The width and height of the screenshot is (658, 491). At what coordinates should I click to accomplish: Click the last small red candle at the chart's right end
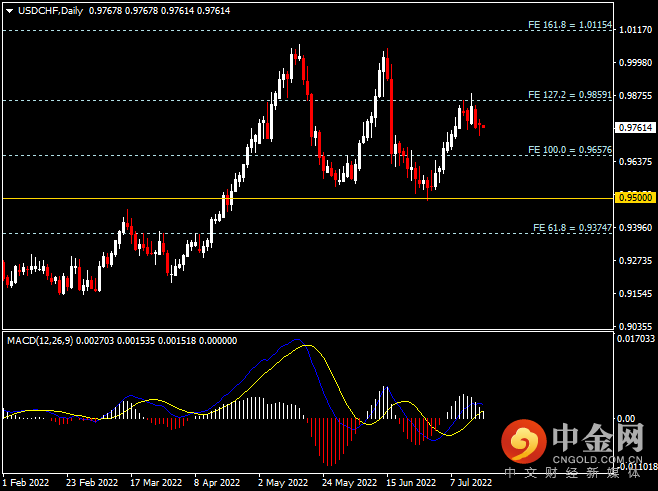tap(484, 126)
